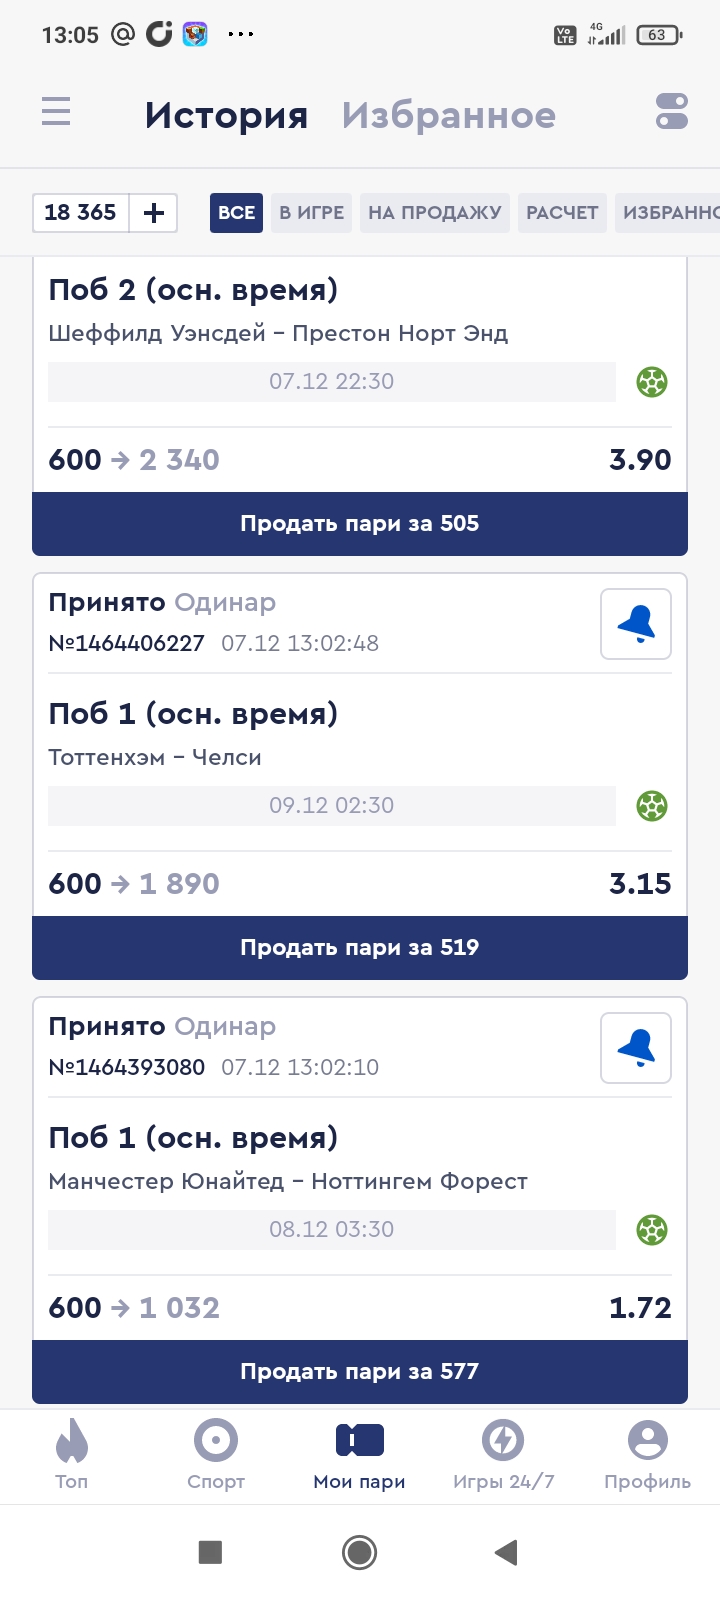Go to Профиль

[647, 1455]
